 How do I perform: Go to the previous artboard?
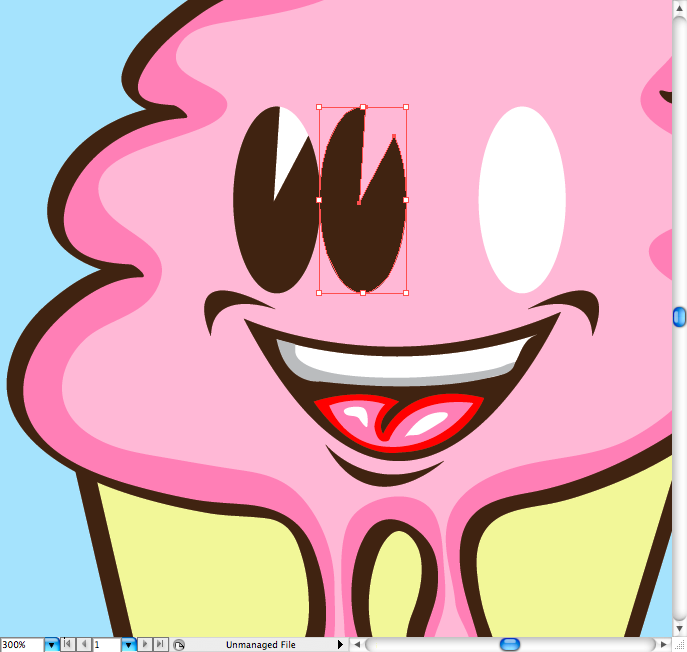[83, 645]
